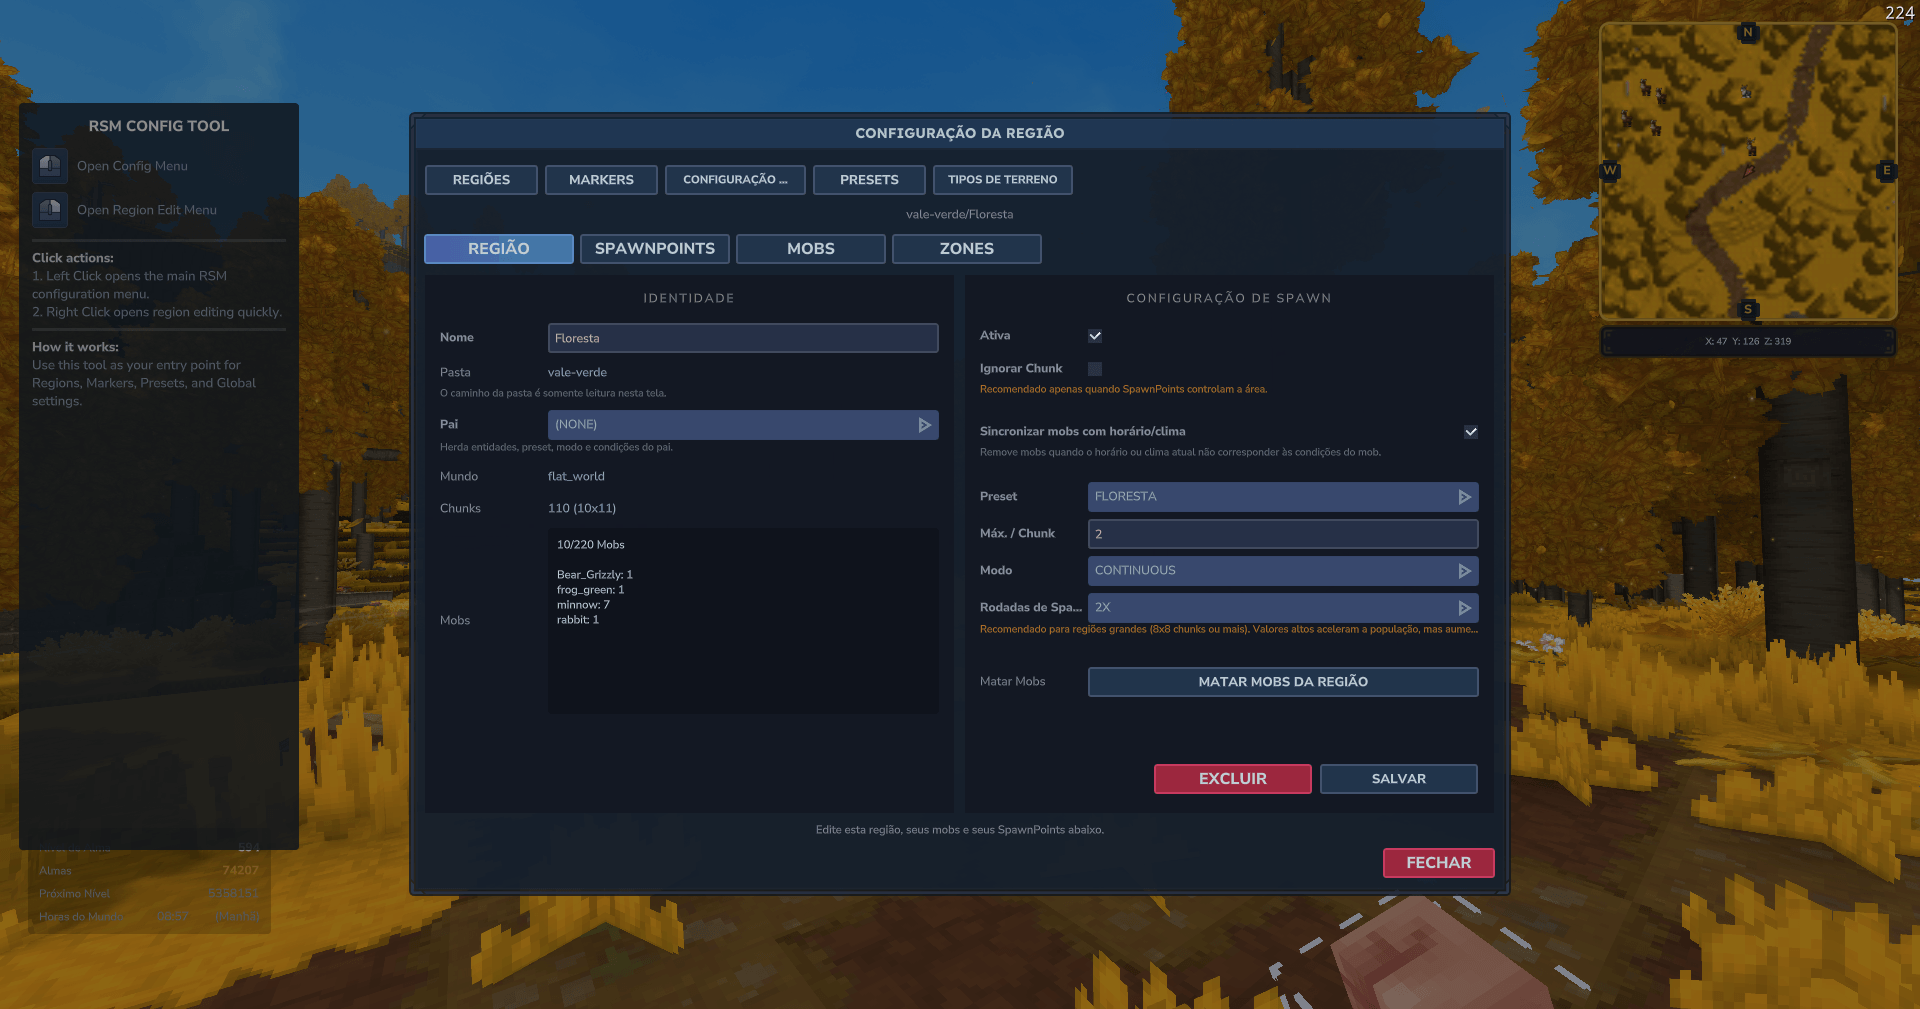This screenshot has width=1920, height=1009.
Task: Click the arrow icon on the Modo field
Action: point(1465,571)
